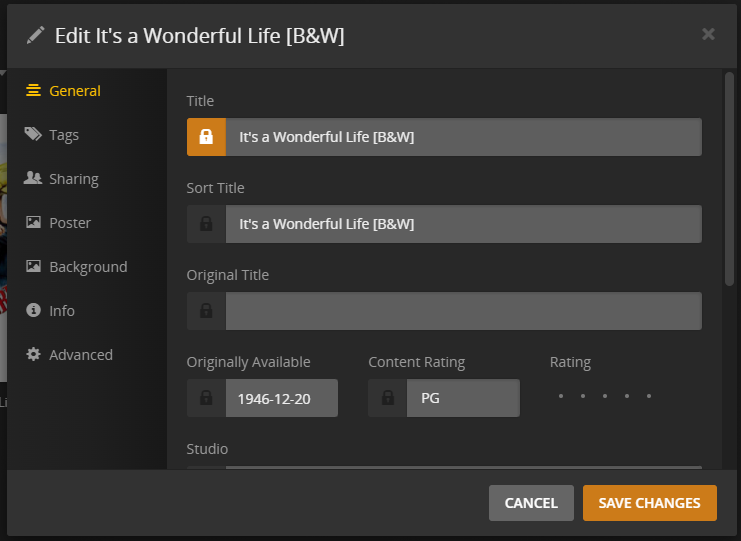Viewport: 741px width, 541px height.
Task: Click the Advanced gear icon
Action: click(33, 354)
